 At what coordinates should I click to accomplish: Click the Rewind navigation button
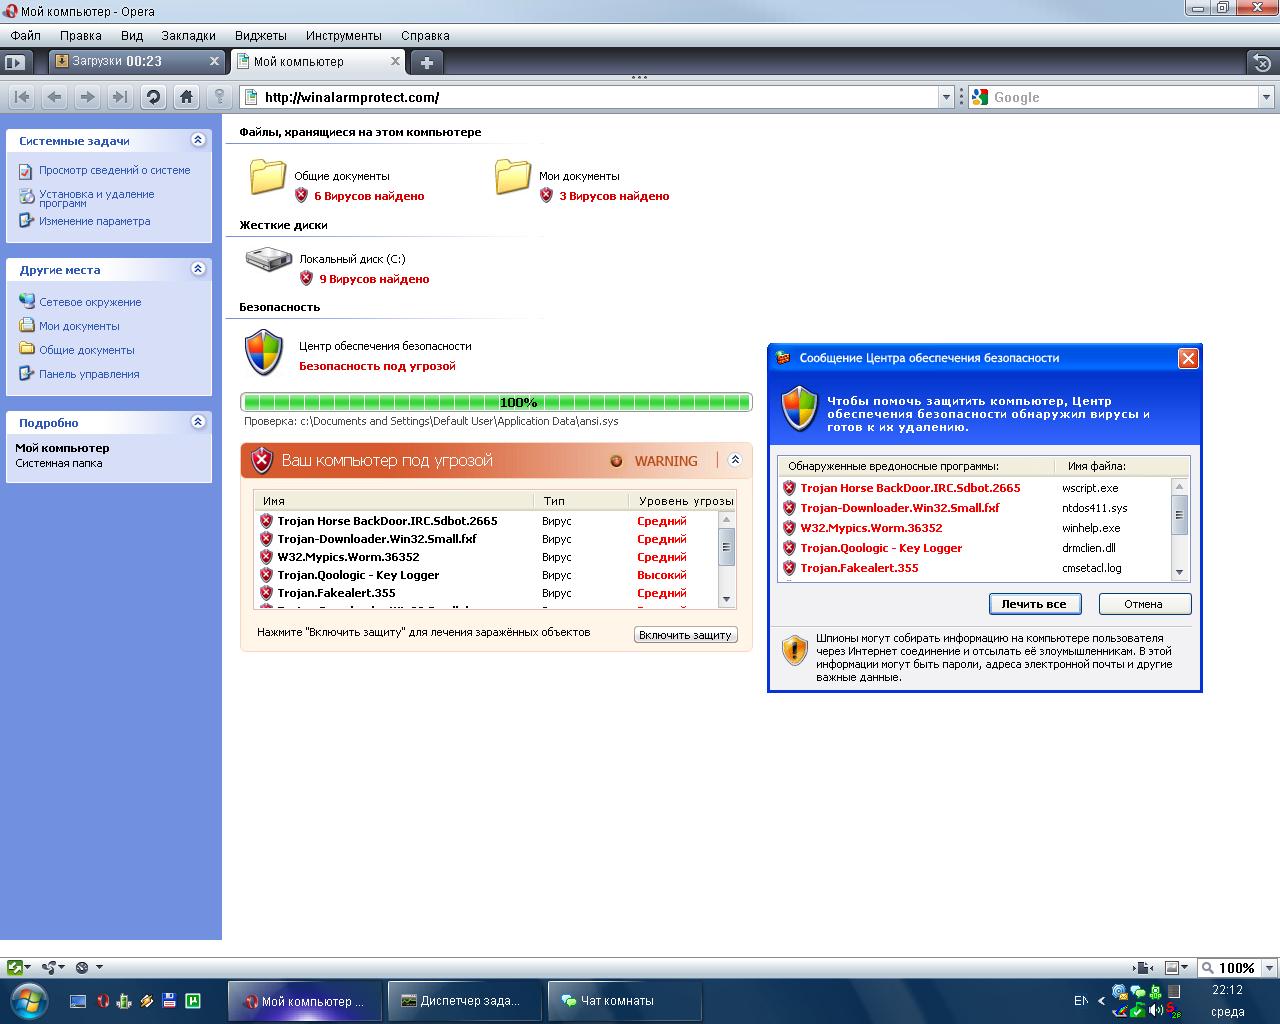22,97
